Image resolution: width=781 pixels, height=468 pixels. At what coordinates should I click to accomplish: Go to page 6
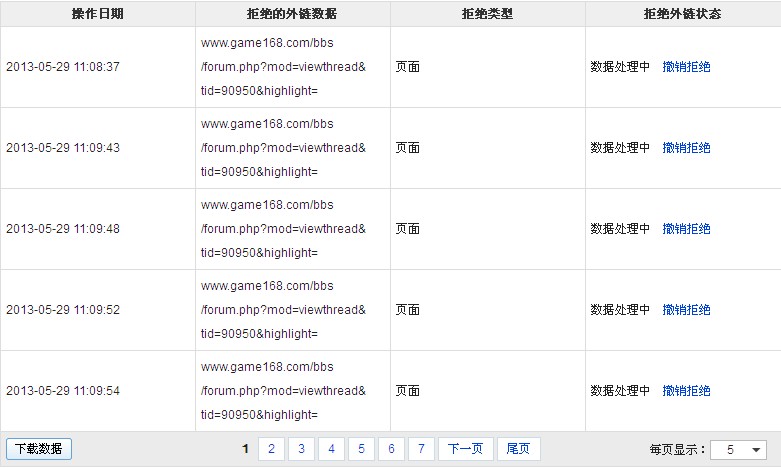coord(391,449)
